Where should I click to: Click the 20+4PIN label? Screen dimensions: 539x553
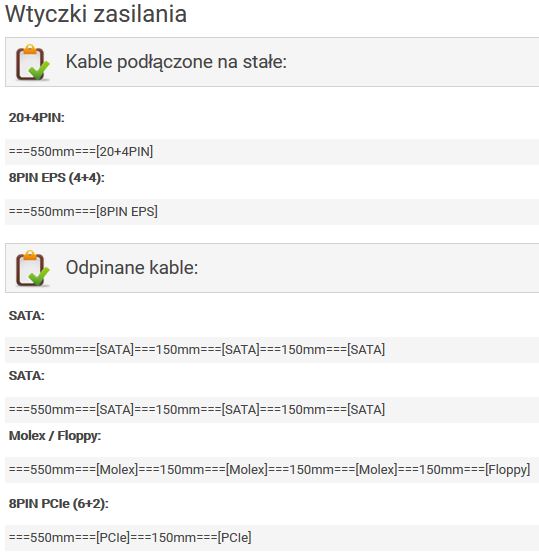point(37,117)
